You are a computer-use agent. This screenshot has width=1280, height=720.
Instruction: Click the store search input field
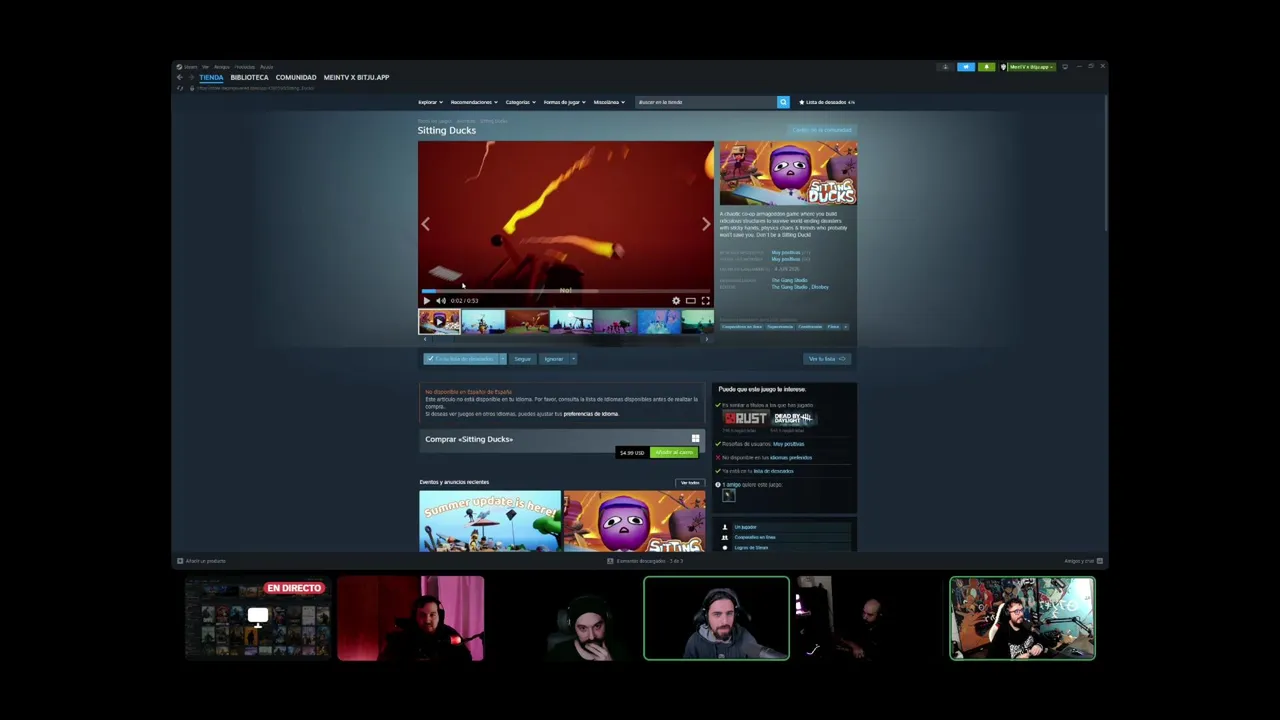click(706, 102)
